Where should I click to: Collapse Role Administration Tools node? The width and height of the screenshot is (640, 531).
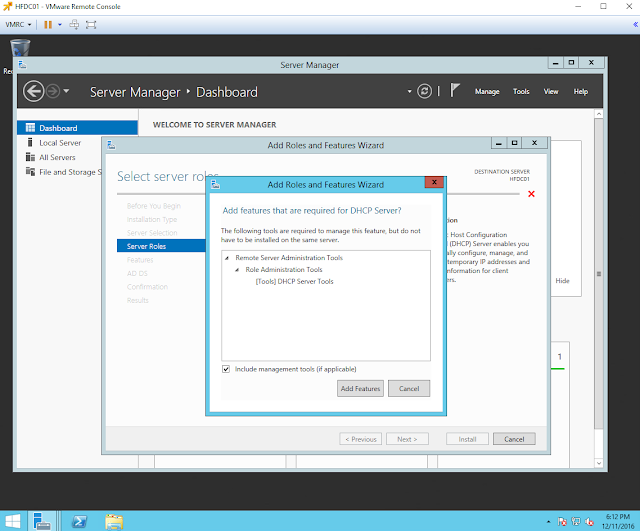(237, 270)
